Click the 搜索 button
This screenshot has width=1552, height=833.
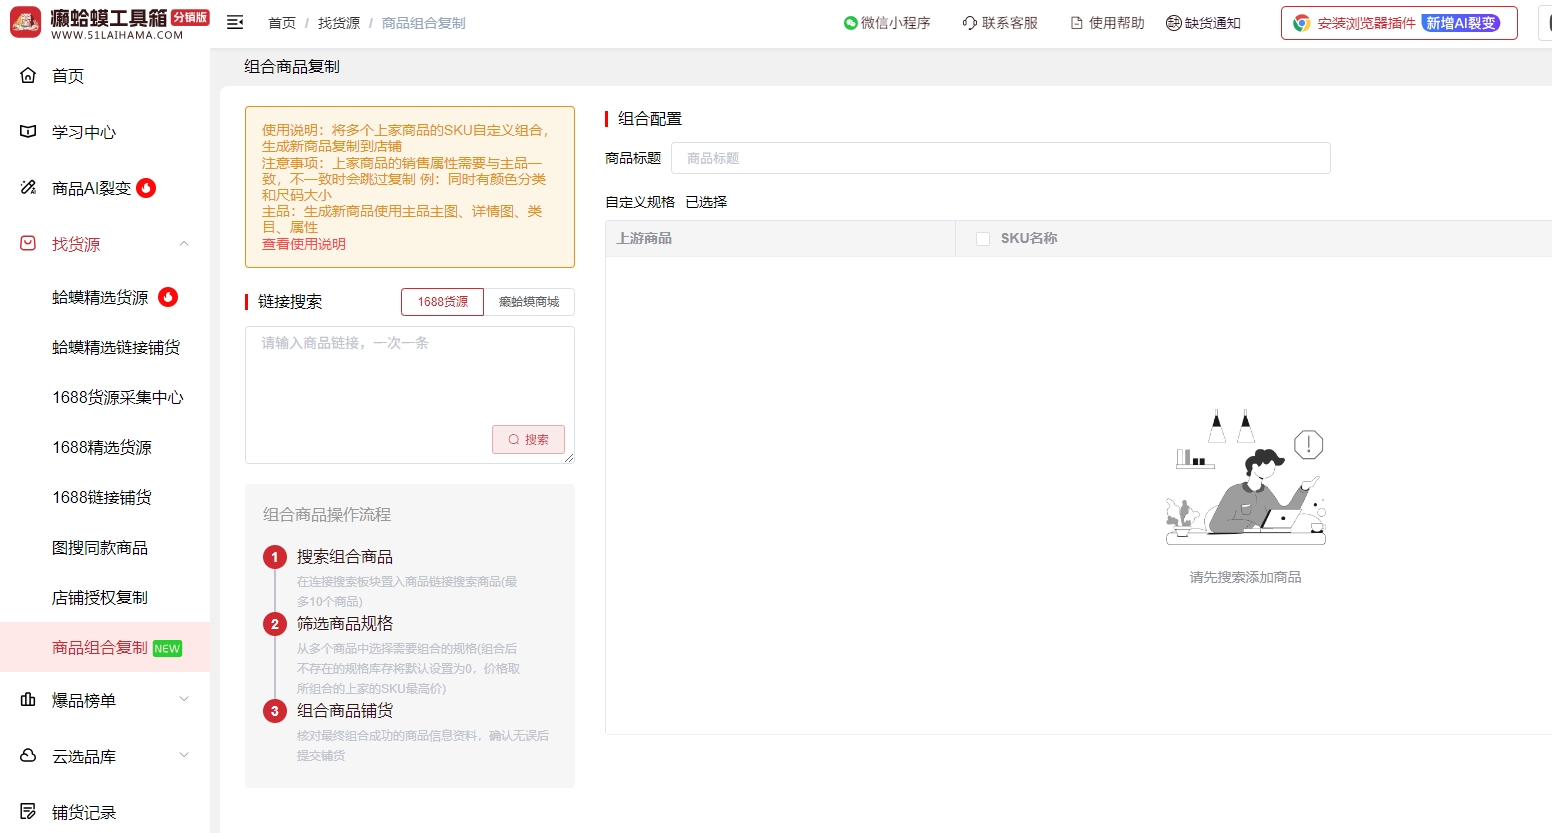(528, 440)
